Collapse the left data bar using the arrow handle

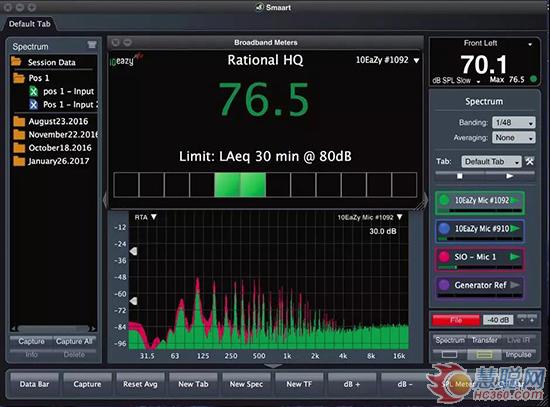click(x=105, y=200)
